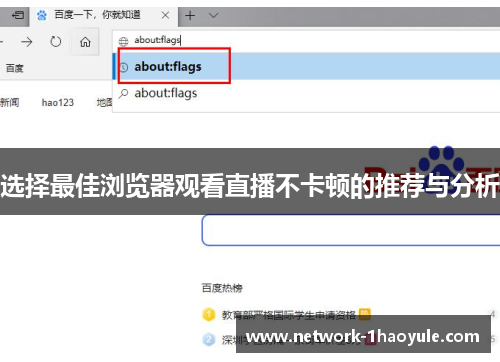Image resolution: width=500 pixels, height=362 pixels.
Task: Open the first 百度热榜 headline
Action: [x=289, y=314]
